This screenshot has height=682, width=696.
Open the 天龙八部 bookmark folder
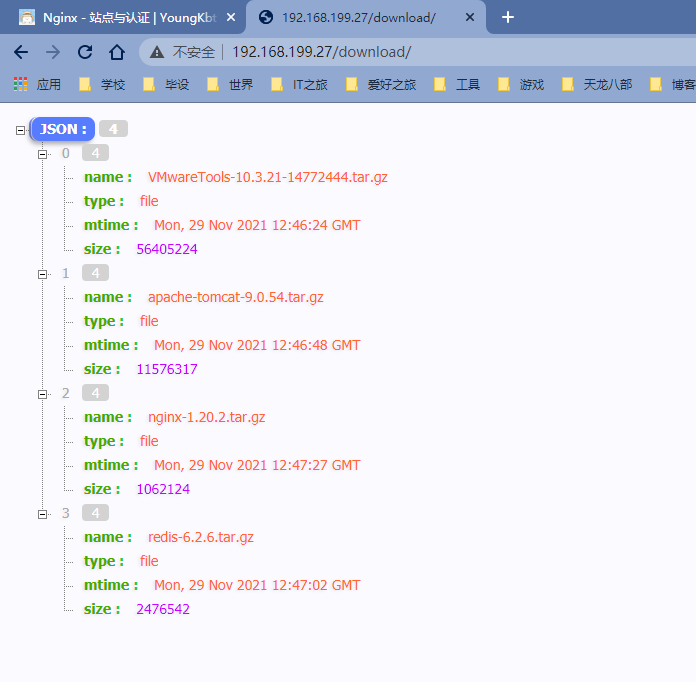[x=597, y=84]
